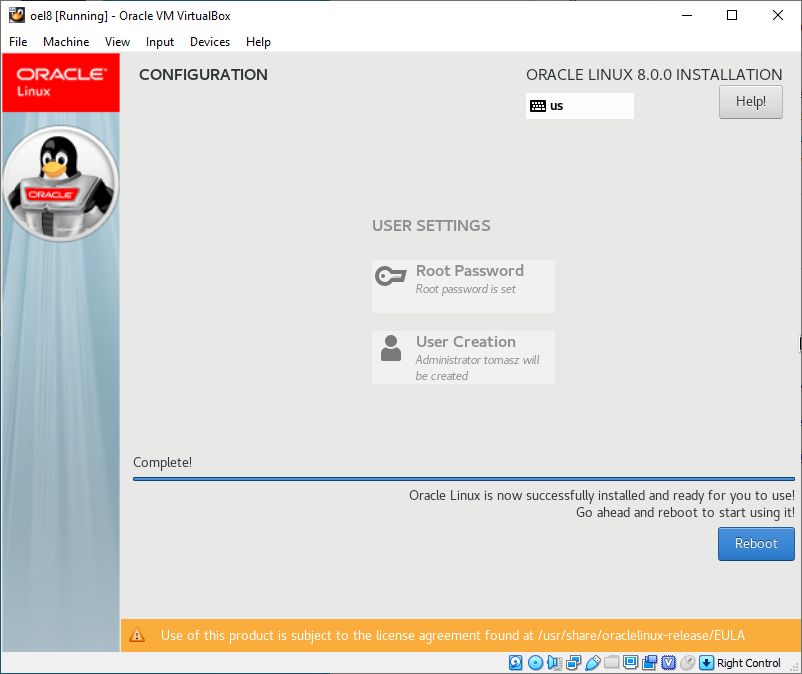
Task: Open the Input menu
Action: (x=160, y=42)
